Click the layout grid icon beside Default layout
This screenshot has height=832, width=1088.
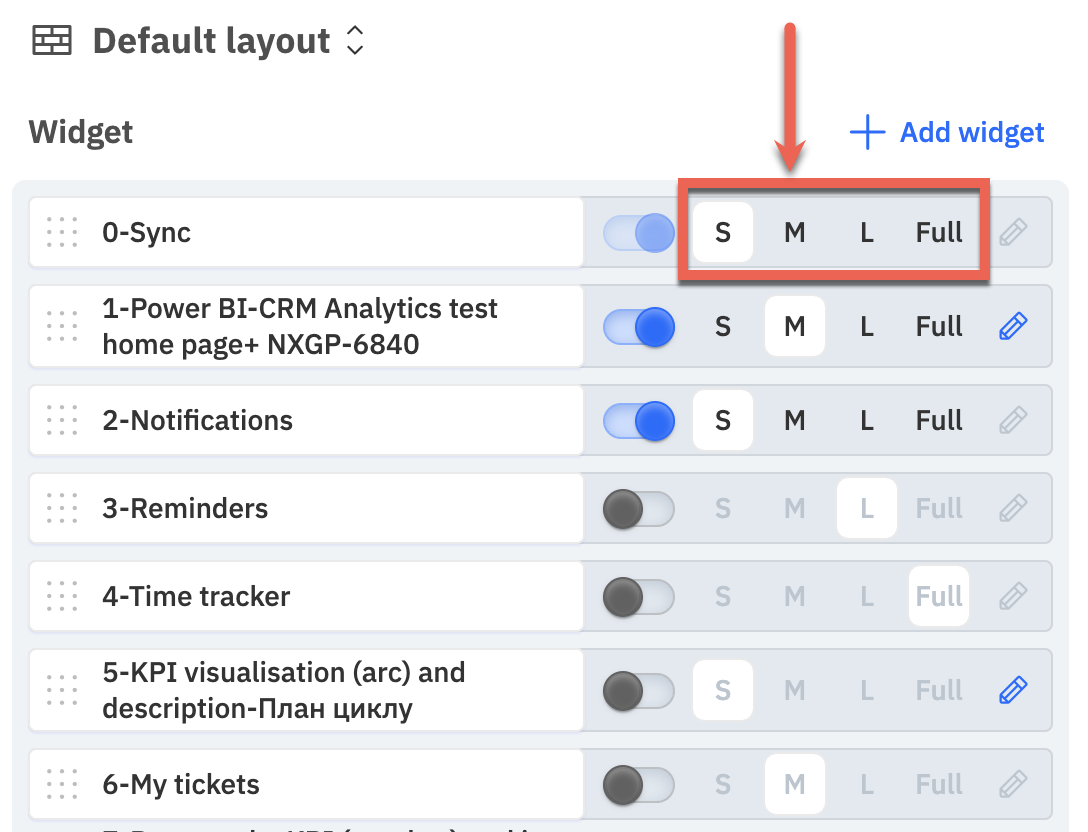pyautogui.click(x=52, y=40)
